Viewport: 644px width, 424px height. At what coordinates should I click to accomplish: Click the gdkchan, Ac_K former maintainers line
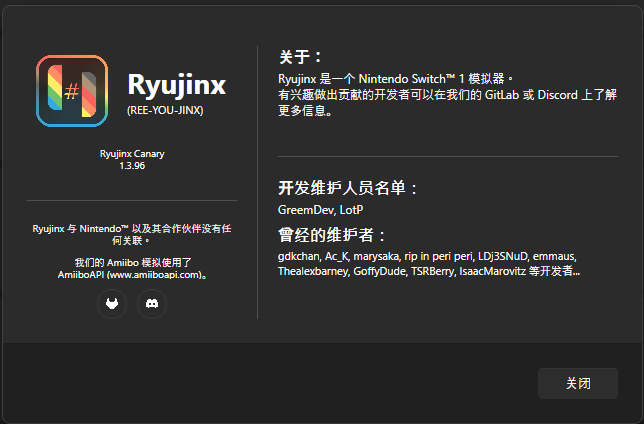point(427,256)
